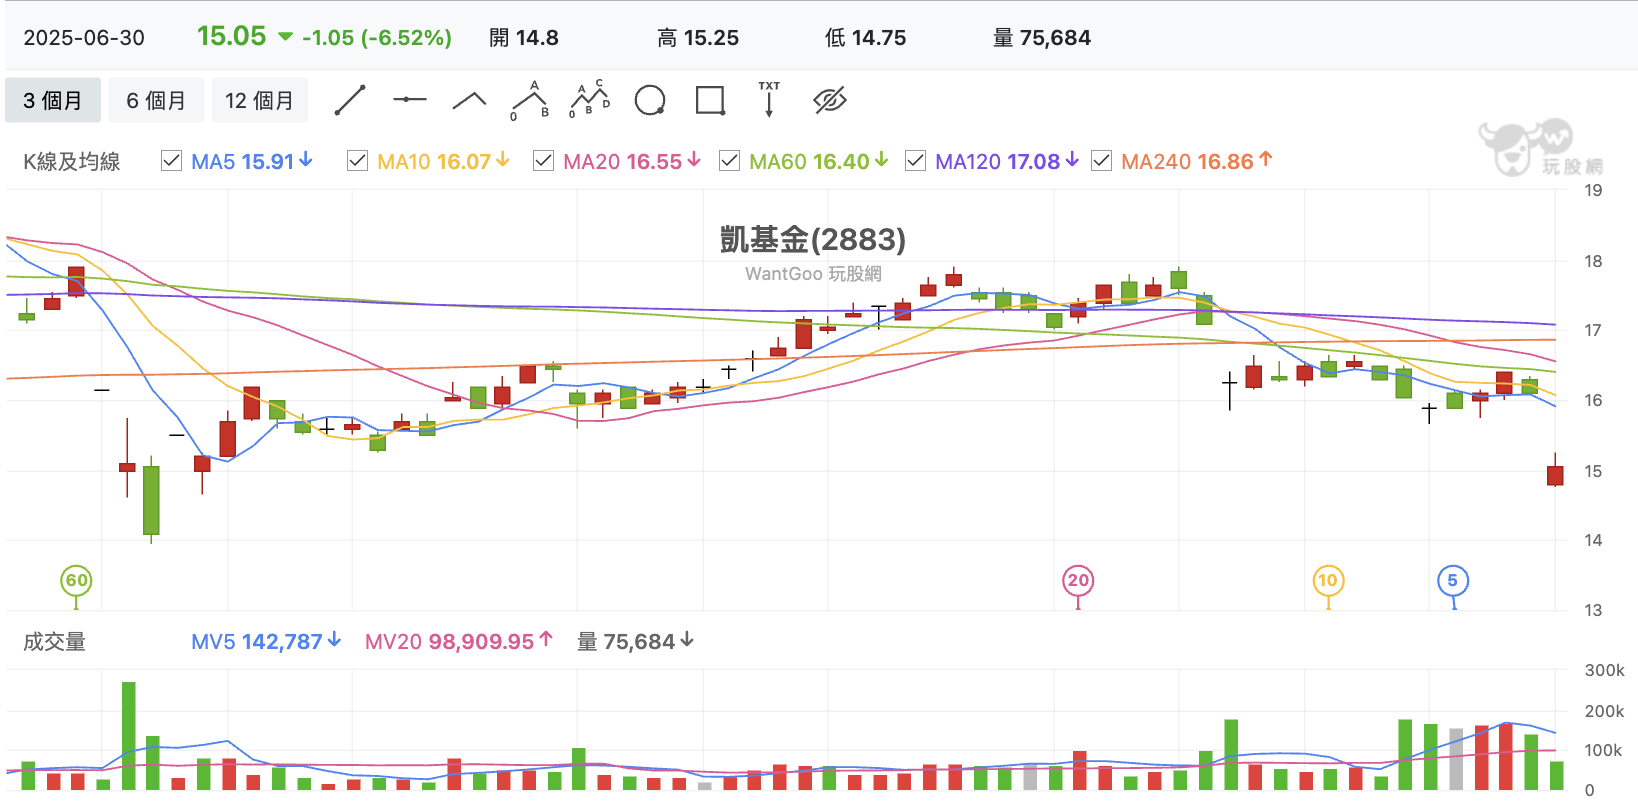Uncheck the MA5 moving average checkbox

(x=171, y=161)
